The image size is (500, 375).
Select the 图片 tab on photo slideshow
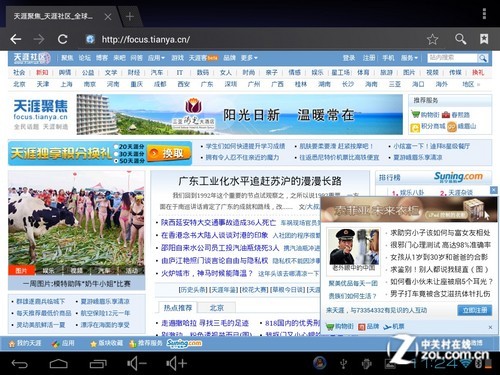(x=21, y=270)
